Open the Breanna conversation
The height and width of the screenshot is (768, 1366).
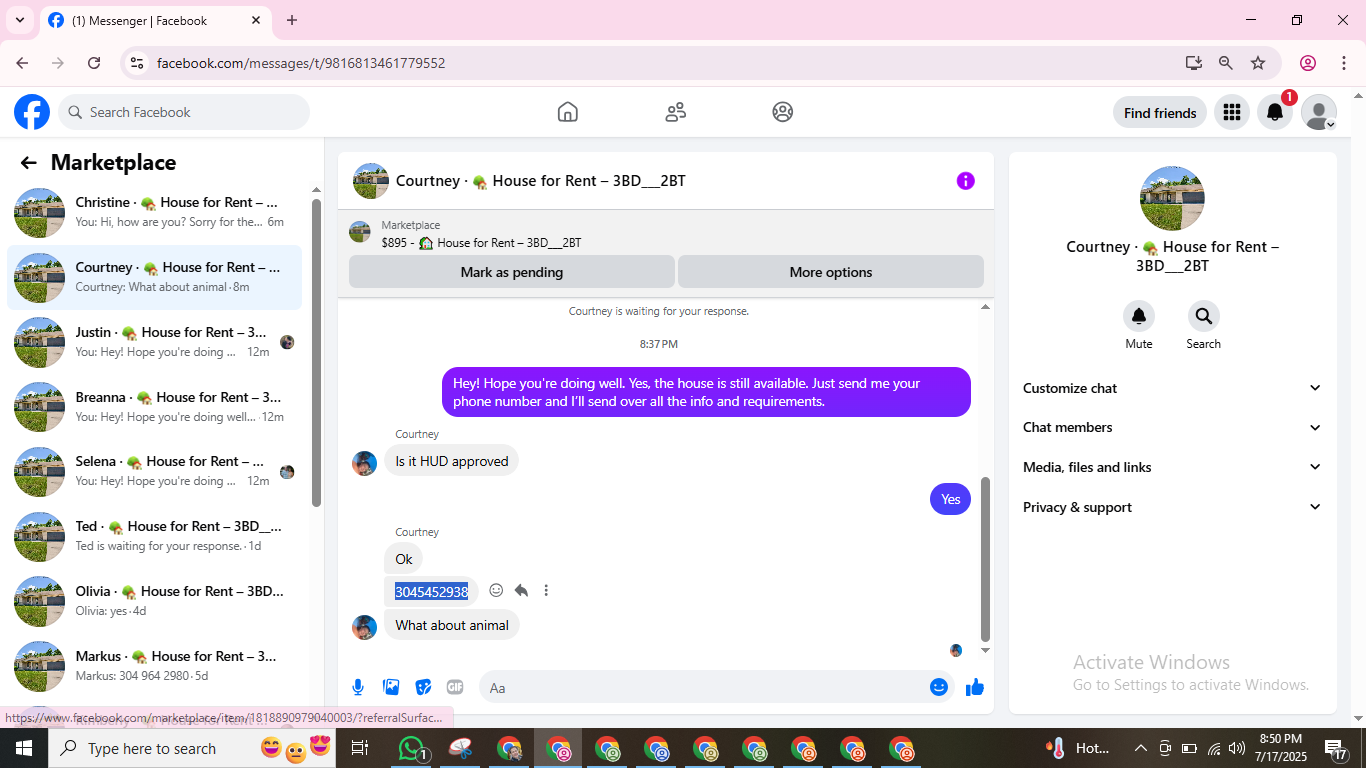point(154,407)
